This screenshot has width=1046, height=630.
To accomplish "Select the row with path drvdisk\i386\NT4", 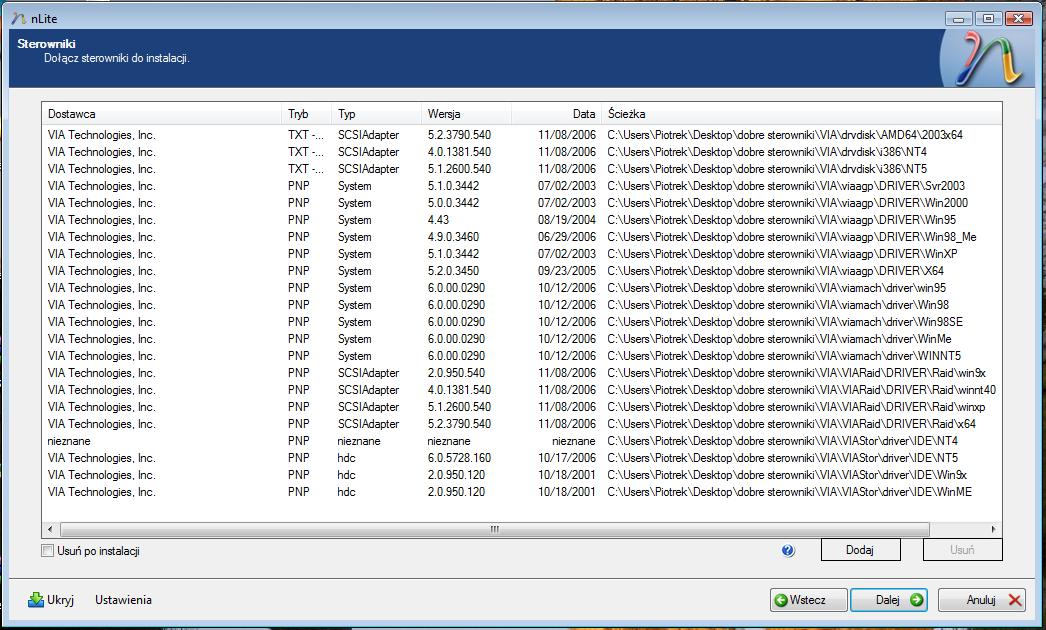I will tap(522, 152).
